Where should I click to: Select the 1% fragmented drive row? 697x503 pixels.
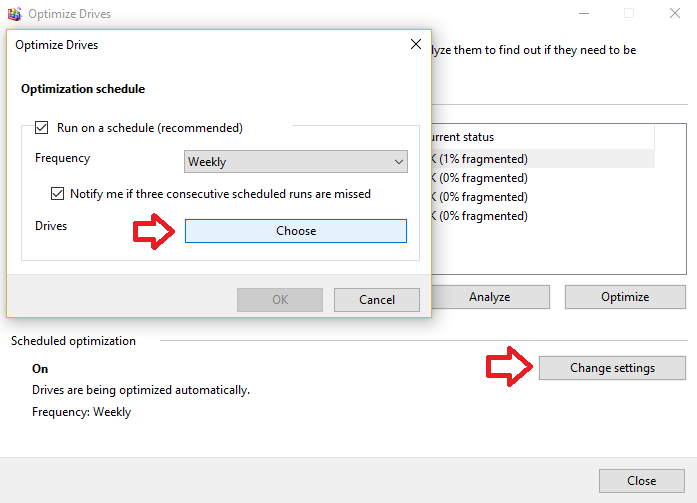click(543, 159)
